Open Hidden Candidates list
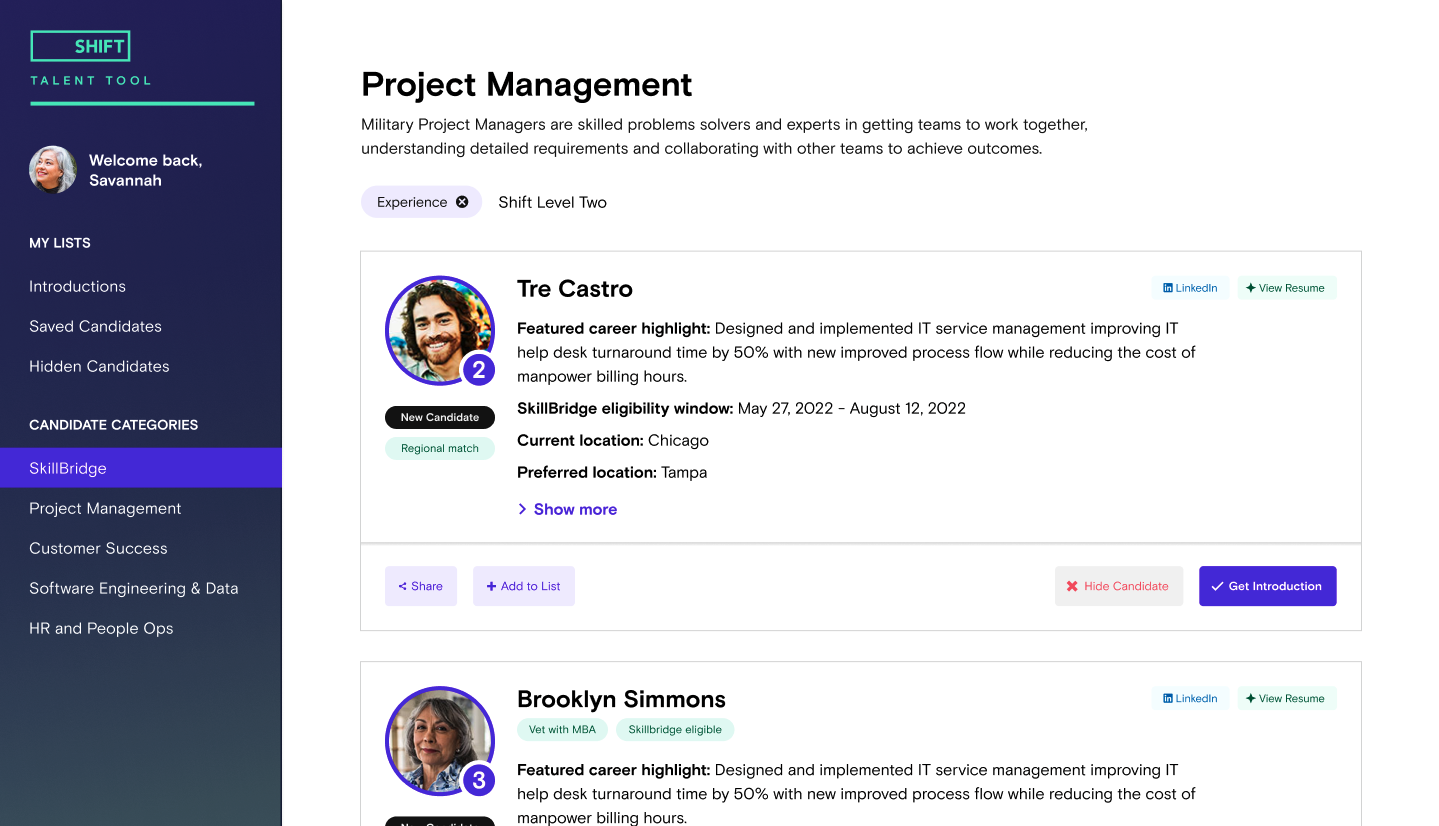The height and width of the screenshot is (826, 1439). (x=99, y=366)
